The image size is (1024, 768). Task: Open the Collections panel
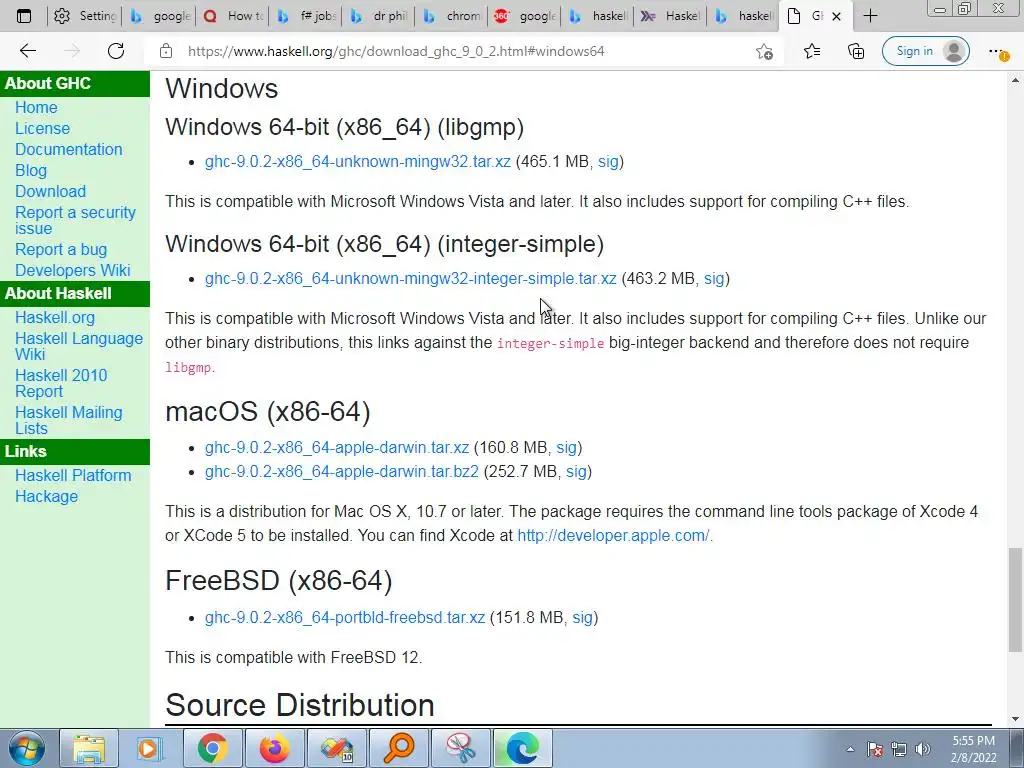coord(856,51)
